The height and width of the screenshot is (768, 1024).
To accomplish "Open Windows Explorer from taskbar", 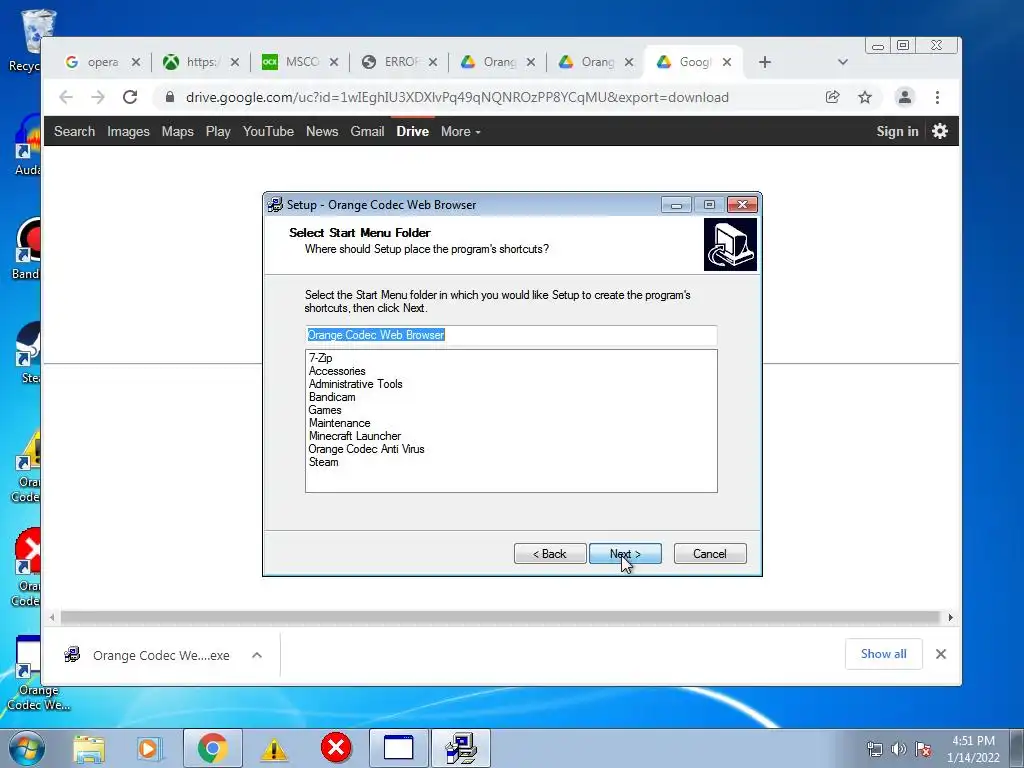I will point(89,748).
